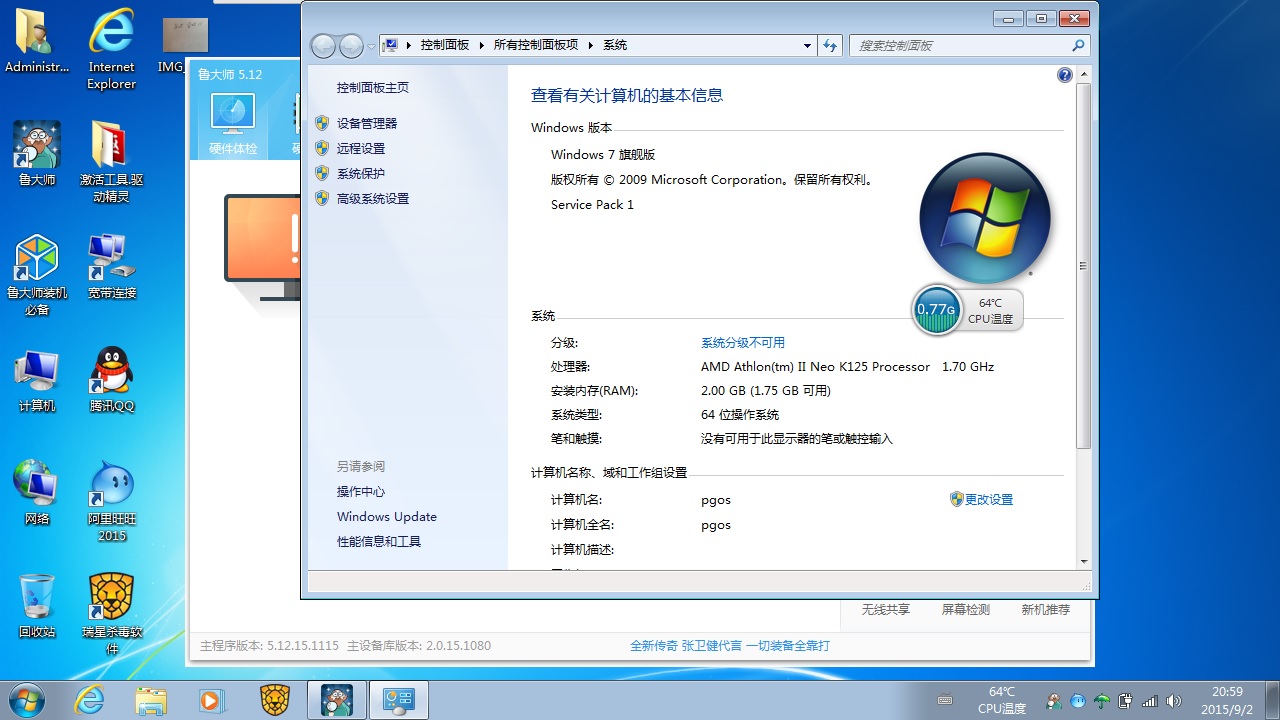Open 设备管理器 in the control panel sidebar
The width and height of the screenshot is (1280, 720).
point(366,123)
